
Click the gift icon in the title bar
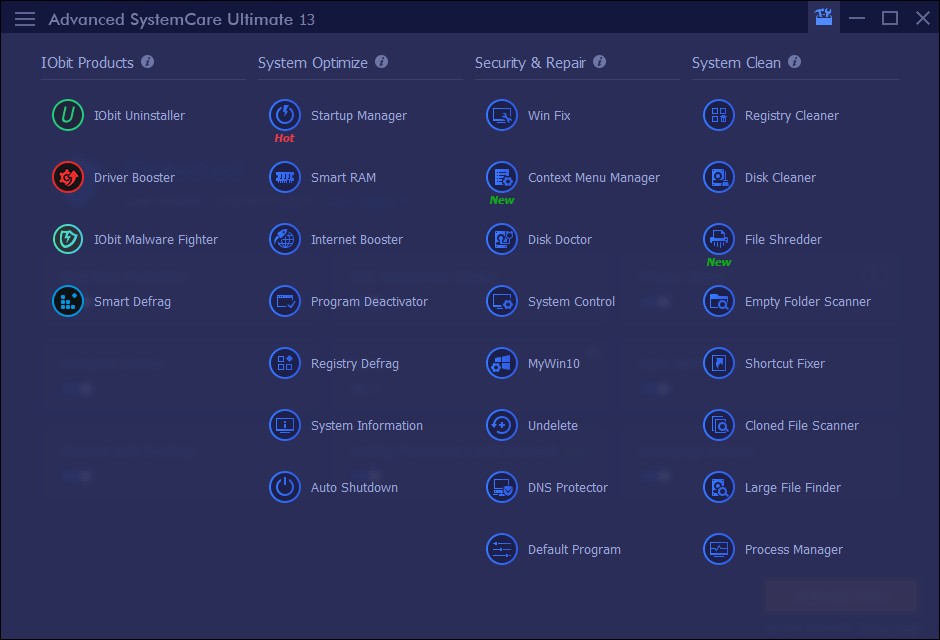pyautogui.click(x=823, y=17)
